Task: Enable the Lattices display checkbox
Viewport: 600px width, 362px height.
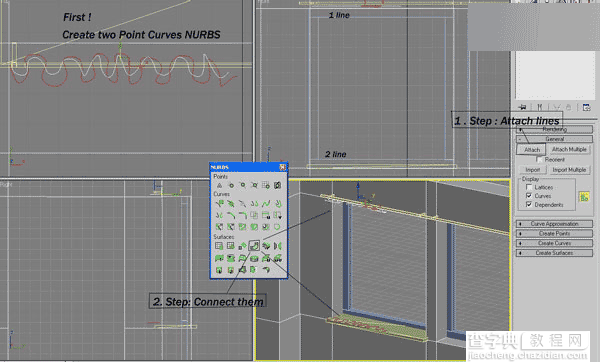Action: (529, 187)
